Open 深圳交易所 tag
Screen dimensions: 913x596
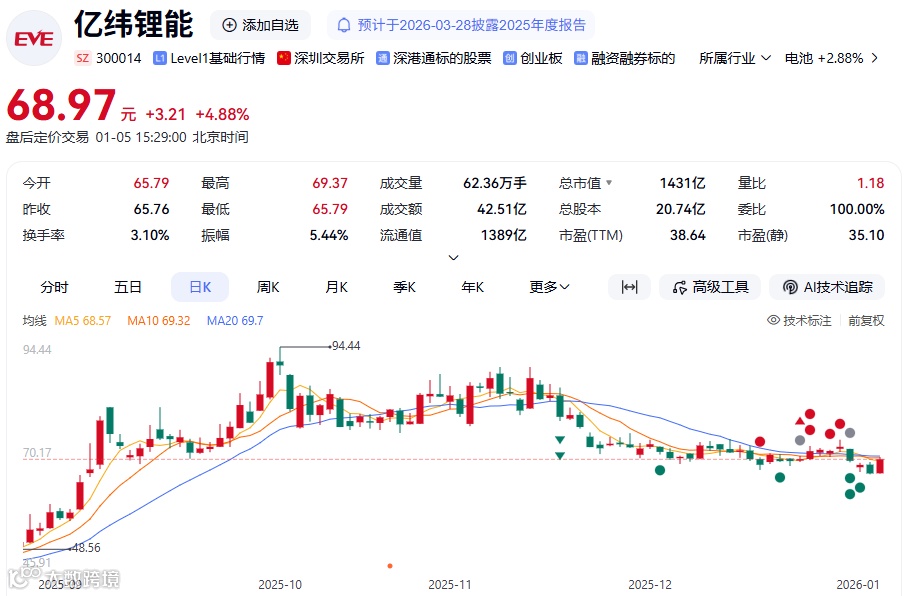click(329, 58)
